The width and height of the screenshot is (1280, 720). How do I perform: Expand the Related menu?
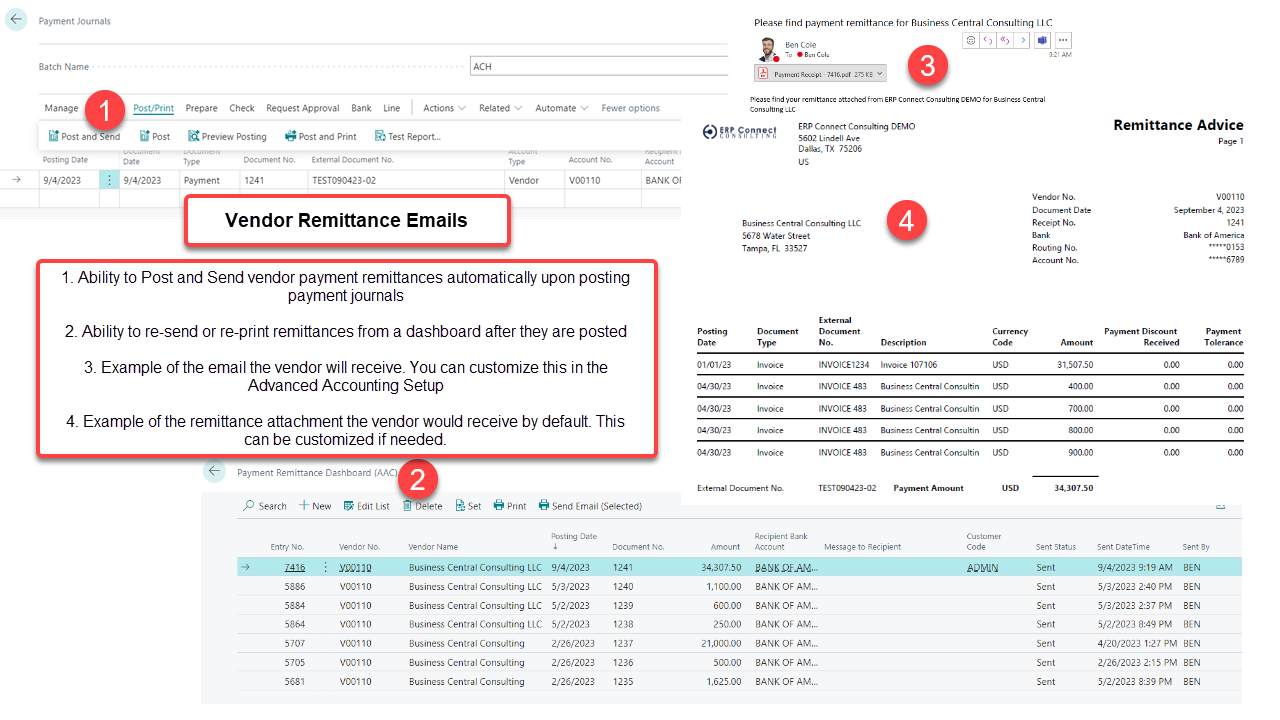[500, 108]
